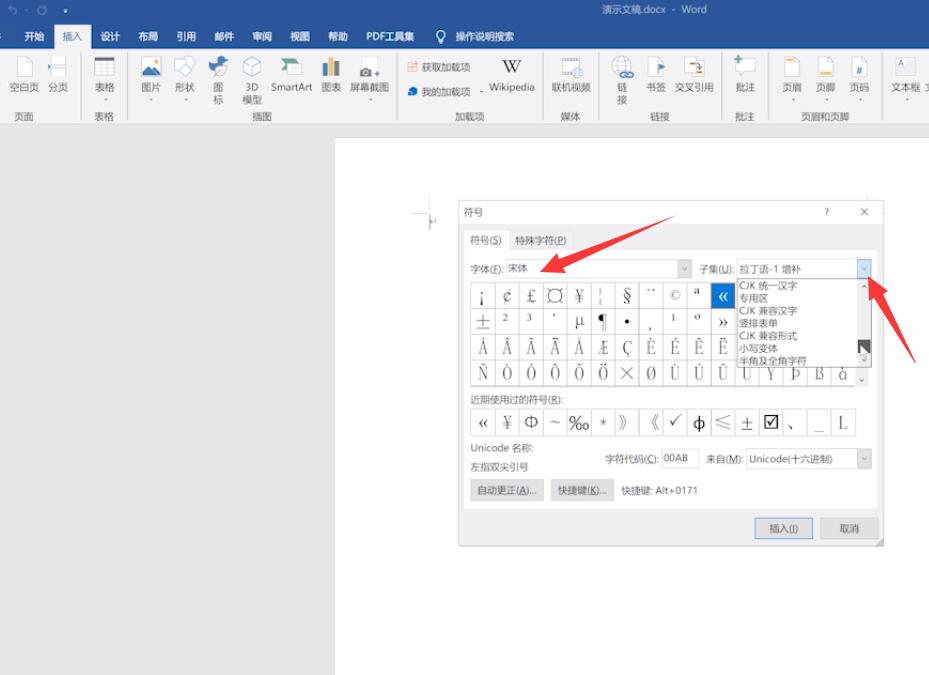Open the Page Number (页码) menu

859,78
